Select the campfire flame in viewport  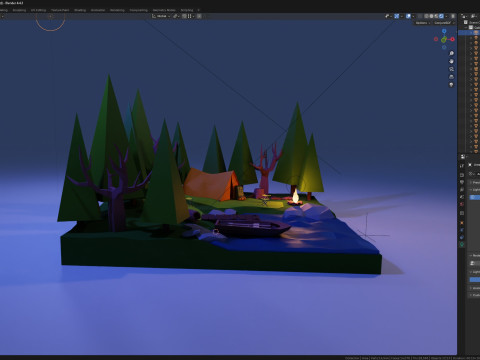(x=295, y=195)
